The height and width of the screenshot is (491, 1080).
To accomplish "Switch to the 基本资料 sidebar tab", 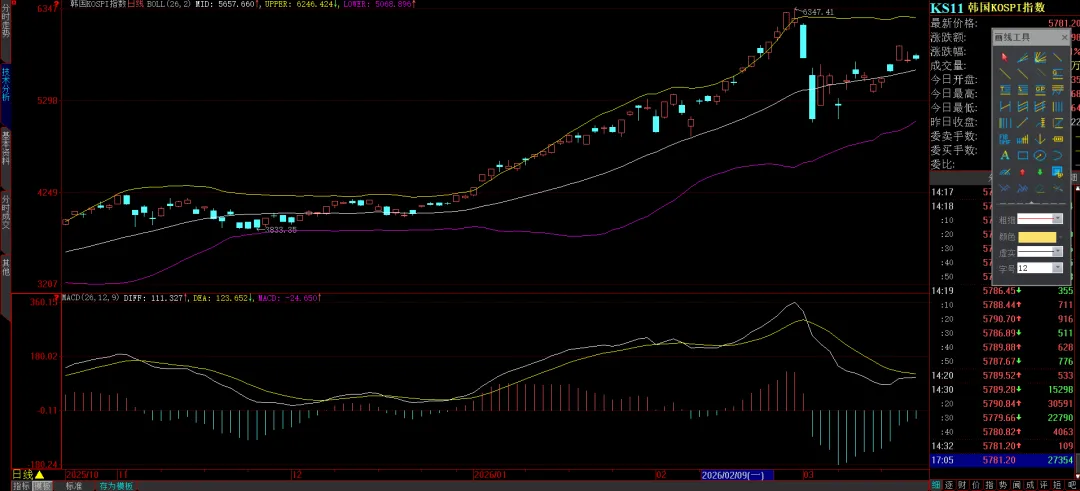I will [6, 147].
